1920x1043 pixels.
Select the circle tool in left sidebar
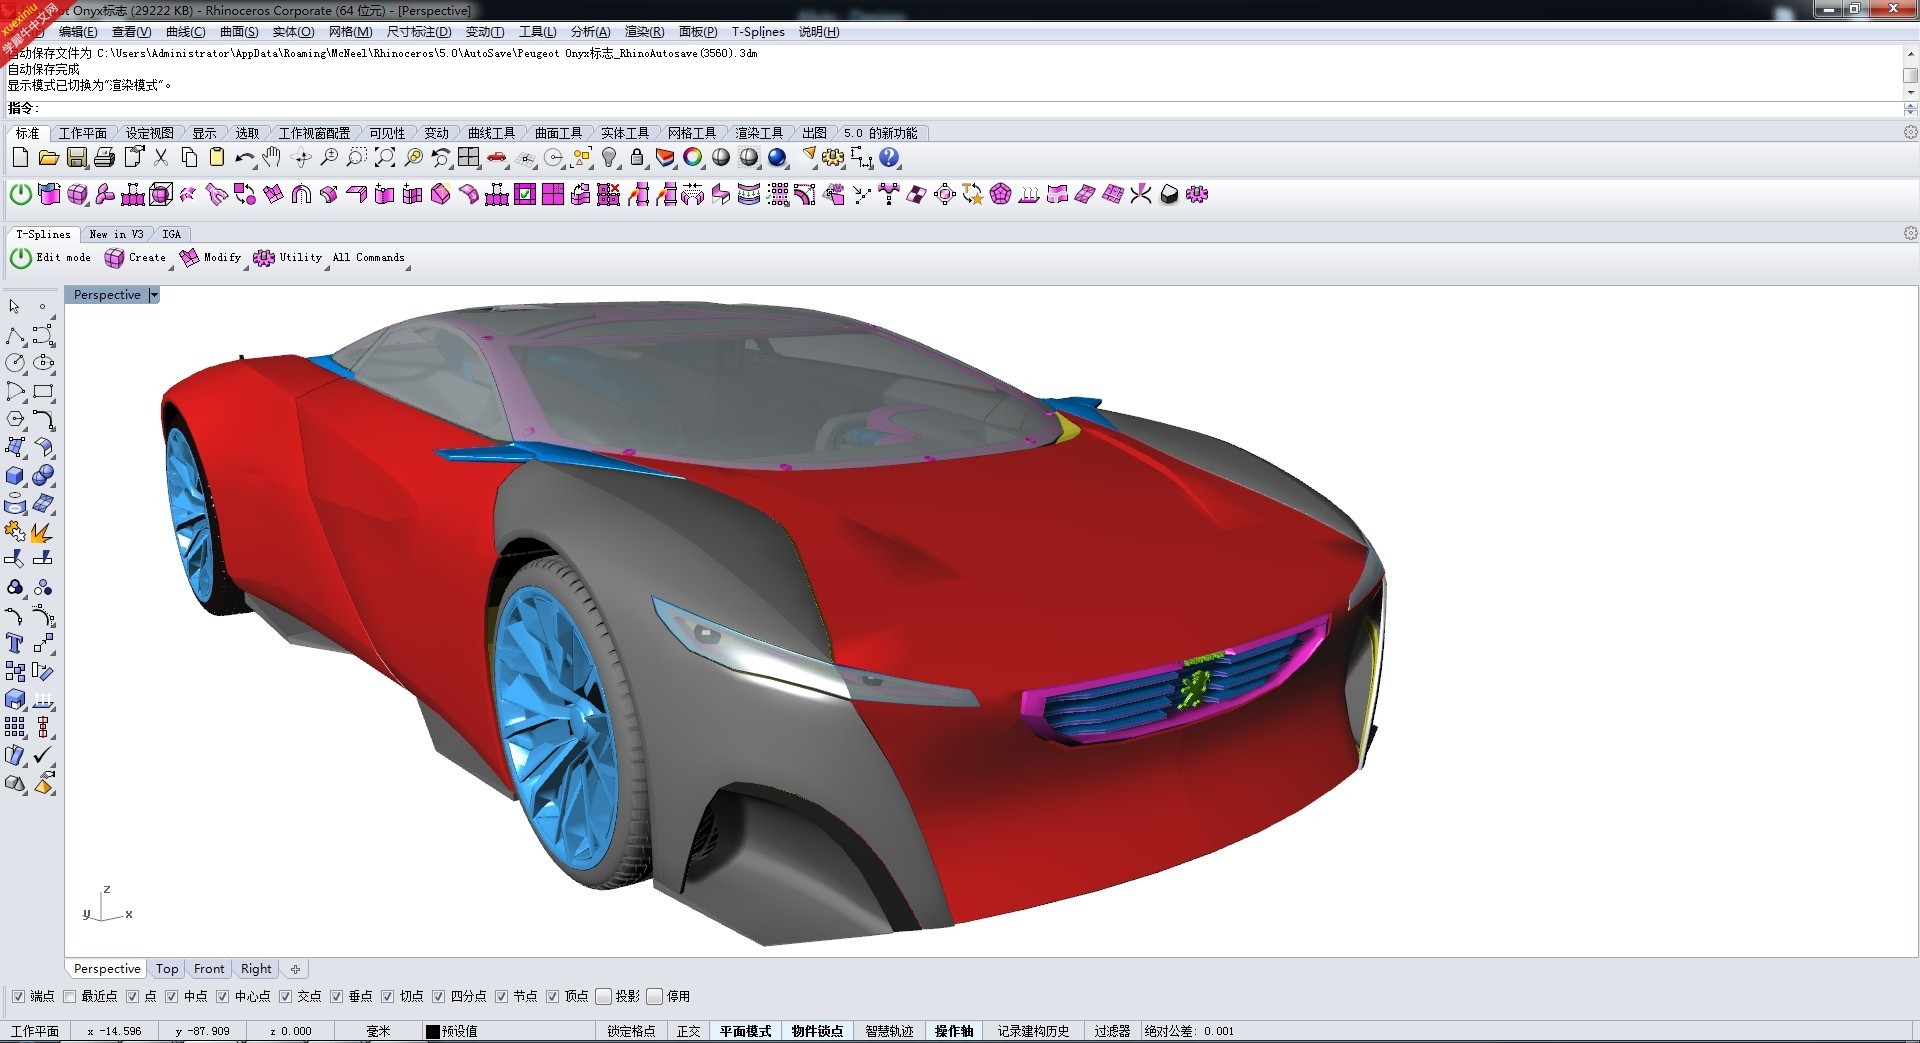[15, 363]
